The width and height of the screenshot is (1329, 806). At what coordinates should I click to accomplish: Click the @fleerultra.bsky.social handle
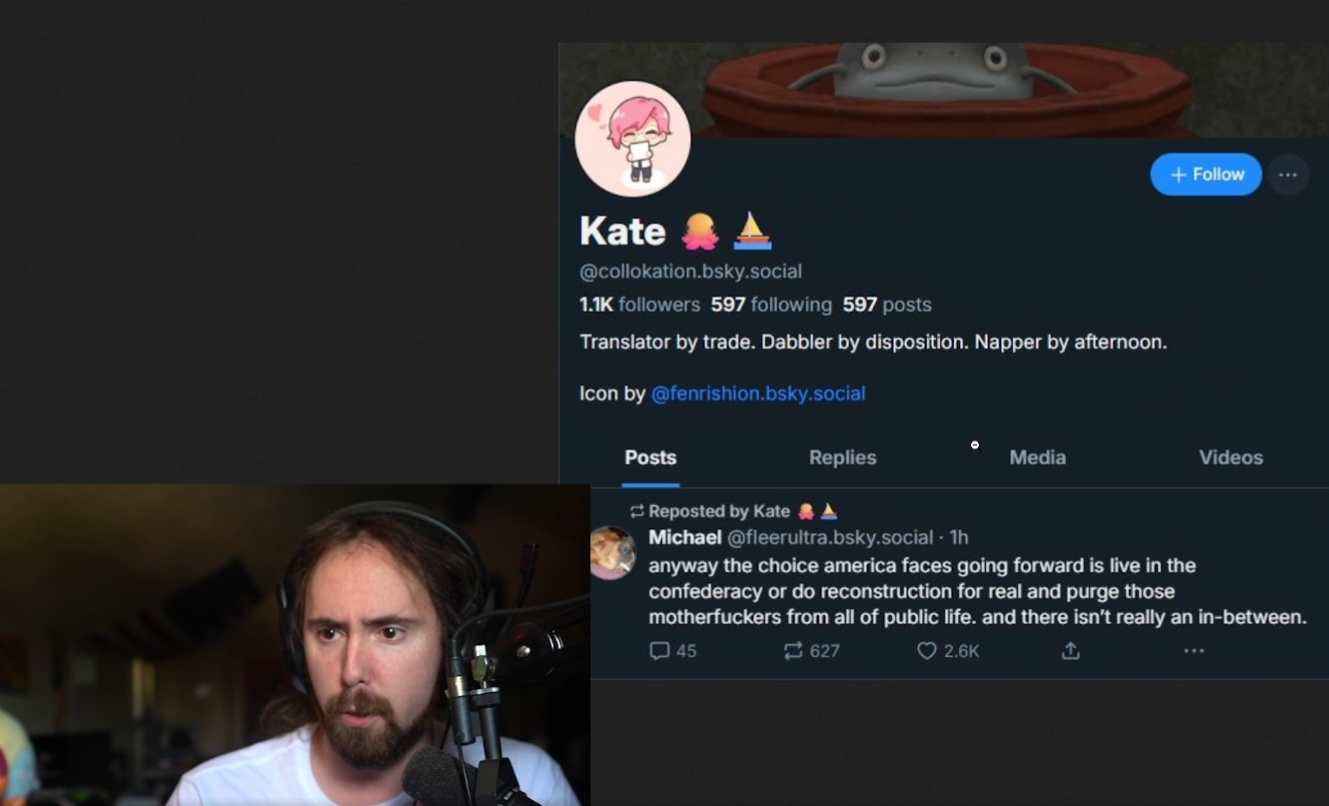(x=830, y=537)
